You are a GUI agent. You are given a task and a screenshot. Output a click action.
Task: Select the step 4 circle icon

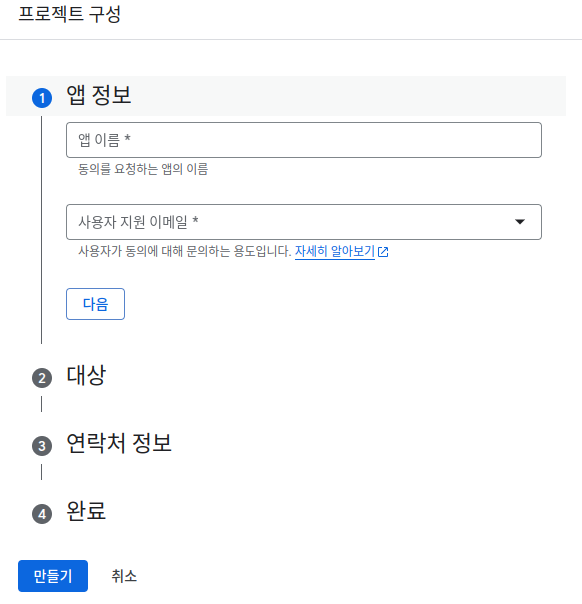[x=42, y=514]
